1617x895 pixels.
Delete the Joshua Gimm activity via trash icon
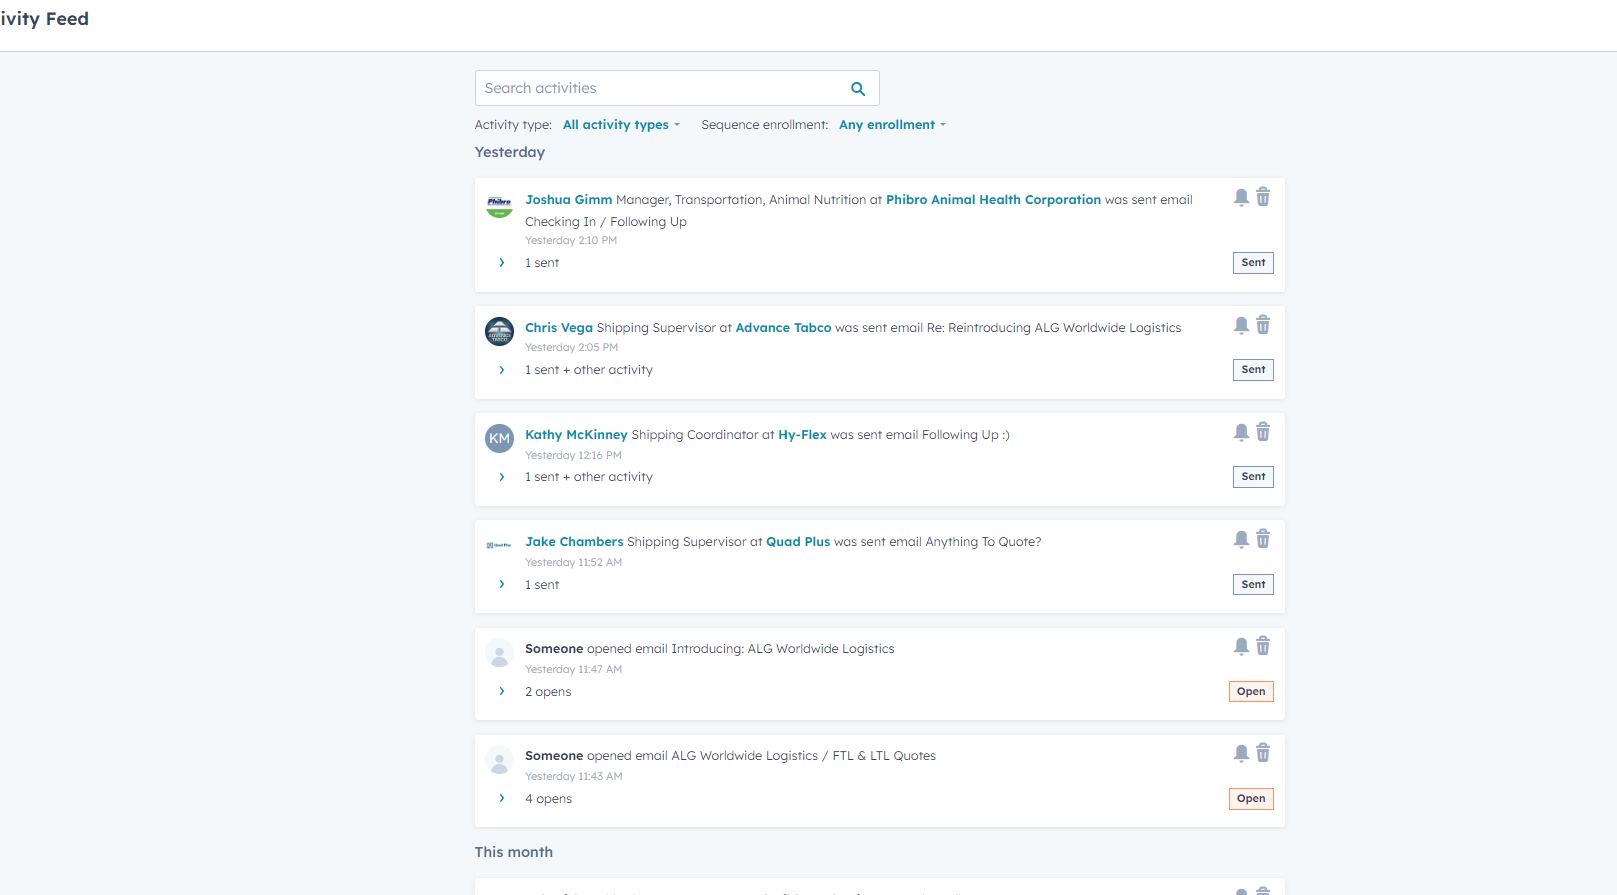1263,197
